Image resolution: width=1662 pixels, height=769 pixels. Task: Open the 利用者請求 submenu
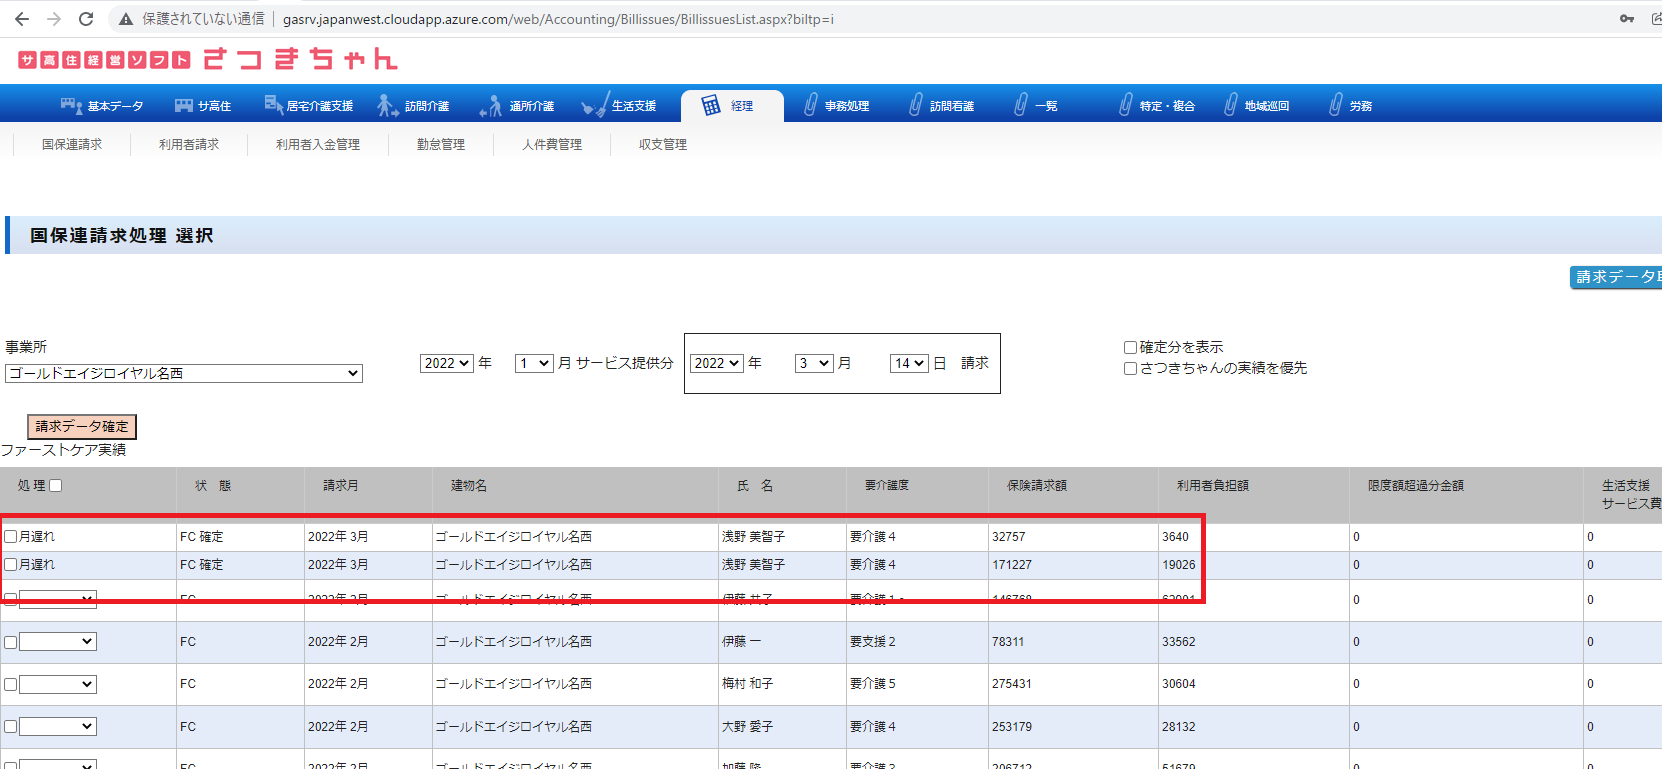point(189,145)
